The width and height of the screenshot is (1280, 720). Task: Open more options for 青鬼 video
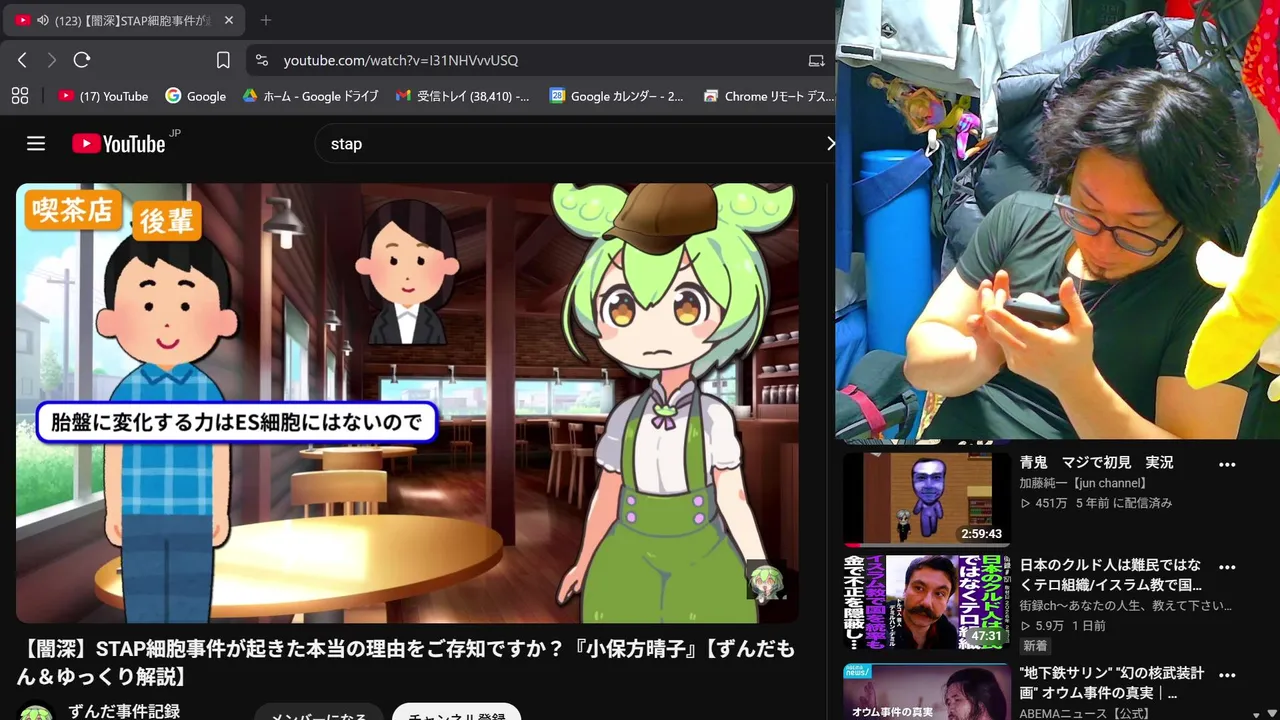click(1227, 464)
